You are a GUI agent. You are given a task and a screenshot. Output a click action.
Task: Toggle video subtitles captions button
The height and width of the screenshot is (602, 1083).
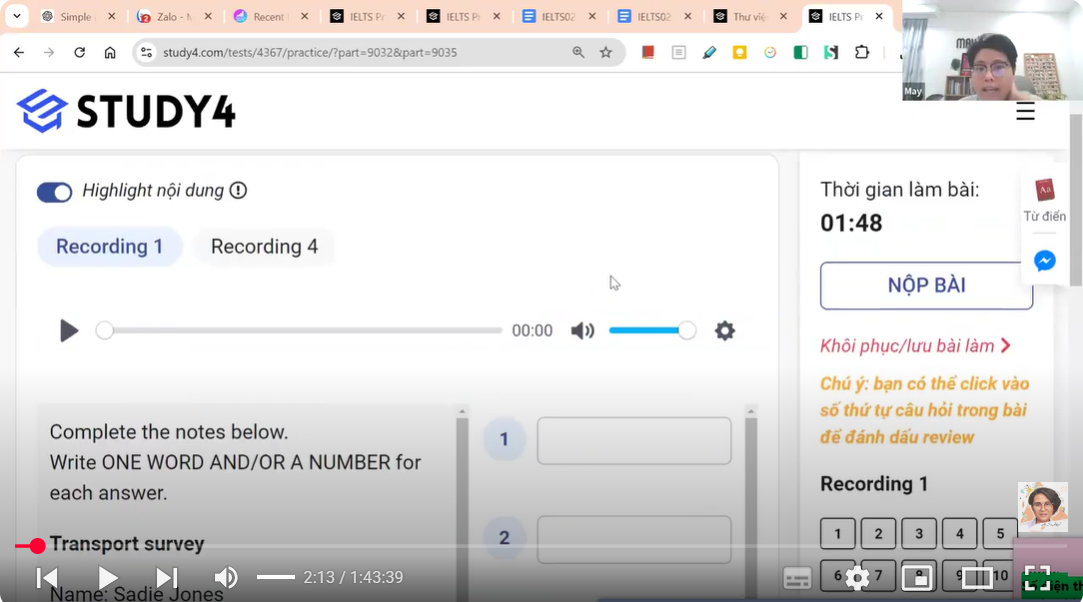[797, 579]
